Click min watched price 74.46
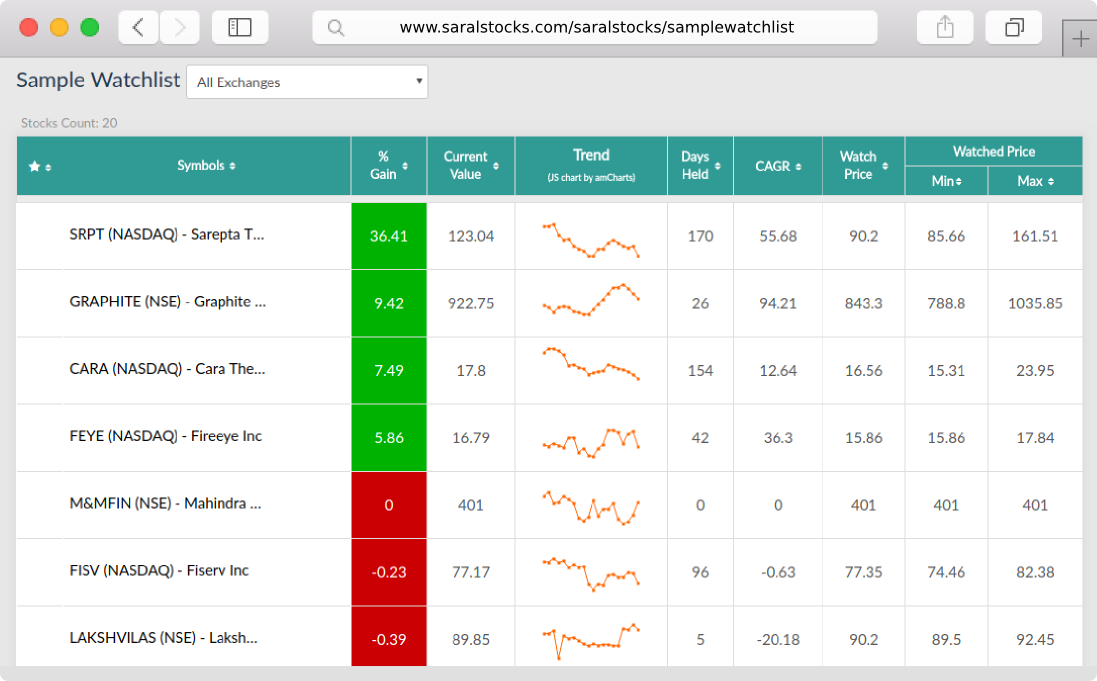Image resolution: width=1097 pixels, height=681 pixels. [x=947, y=572]
